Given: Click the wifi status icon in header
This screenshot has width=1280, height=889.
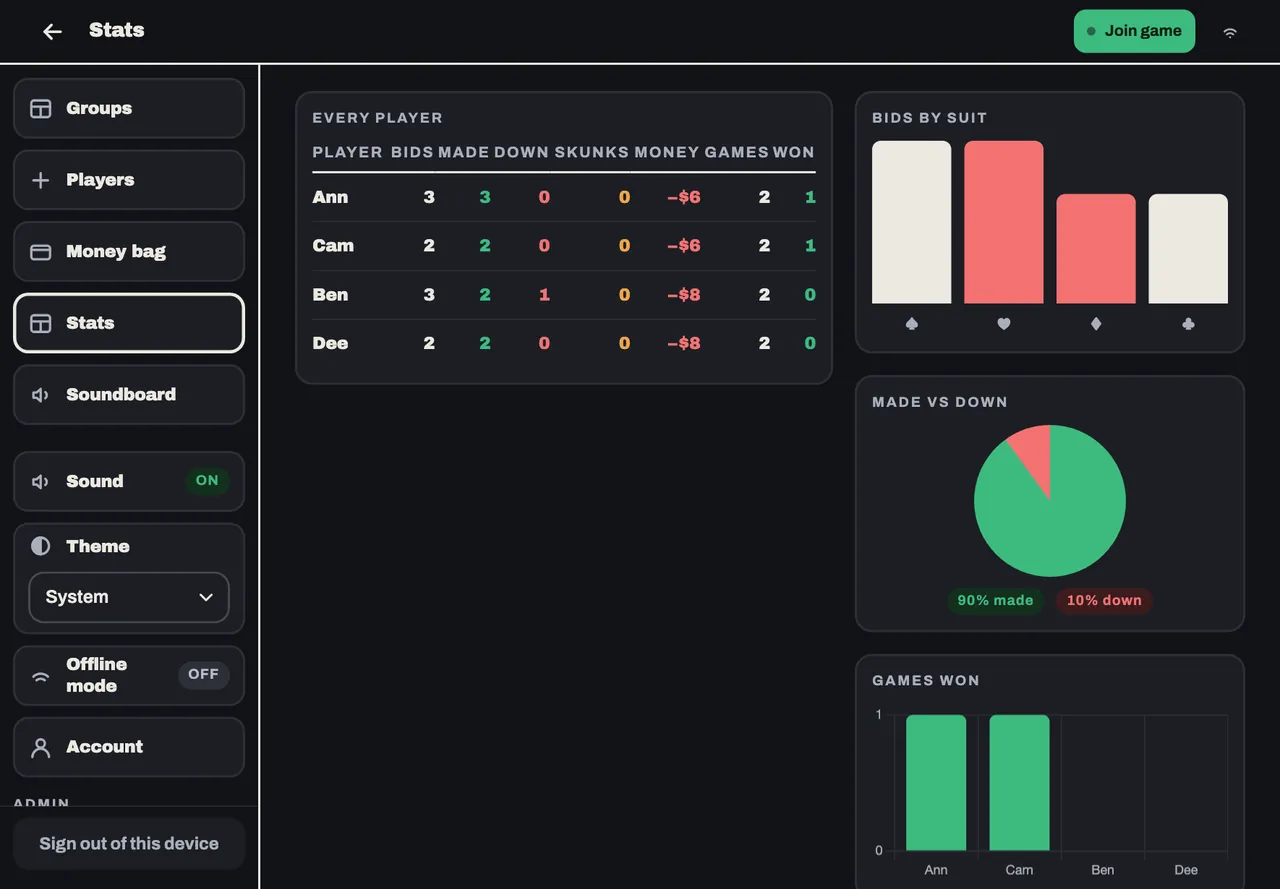Looking at the screenshot, I should coord(1230,32).
